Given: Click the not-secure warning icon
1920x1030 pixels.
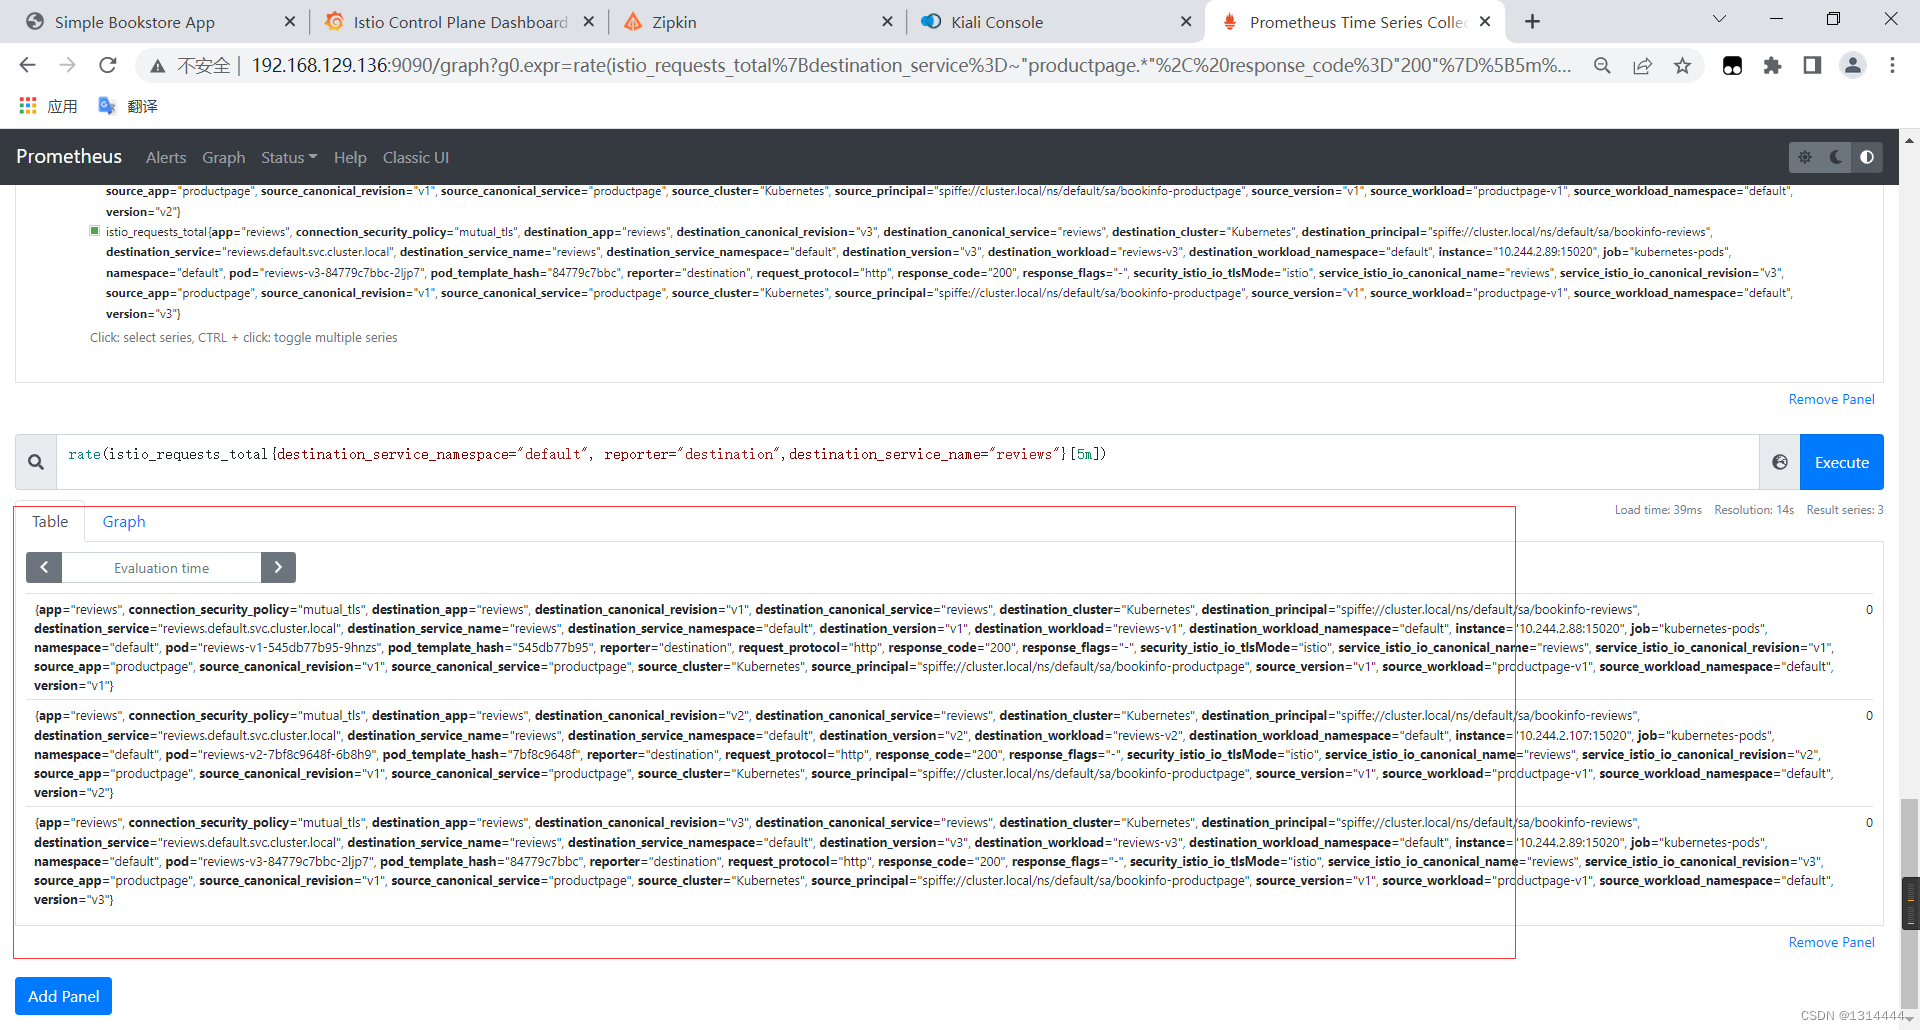Looking at the screenshot, I should click(x=157, y=66).
